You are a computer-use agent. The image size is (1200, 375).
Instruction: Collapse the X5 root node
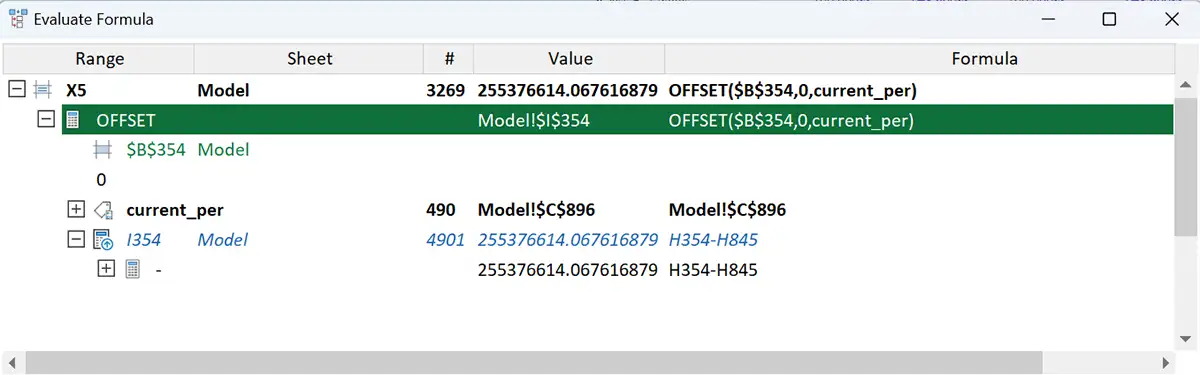pos(15,90)
